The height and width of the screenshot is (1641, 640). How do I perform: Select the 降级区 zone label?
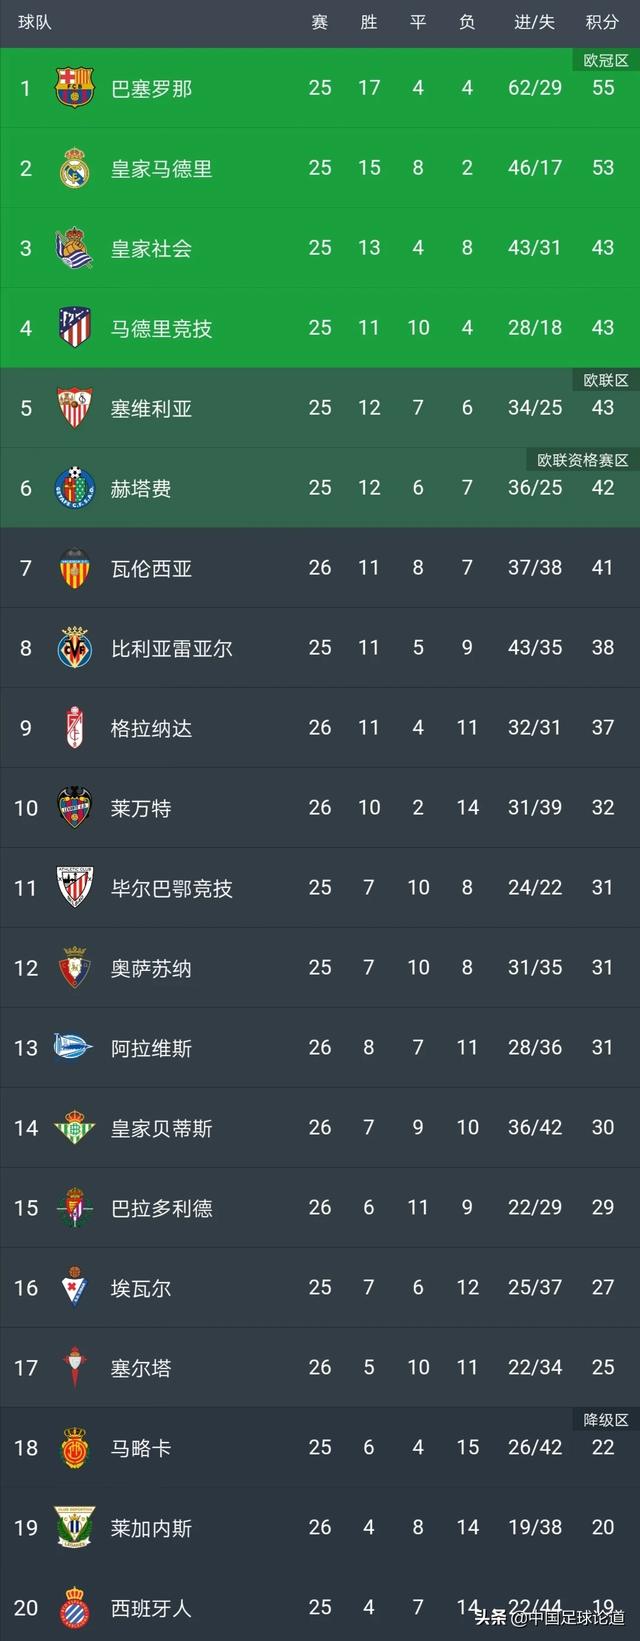pos(606,1420)
